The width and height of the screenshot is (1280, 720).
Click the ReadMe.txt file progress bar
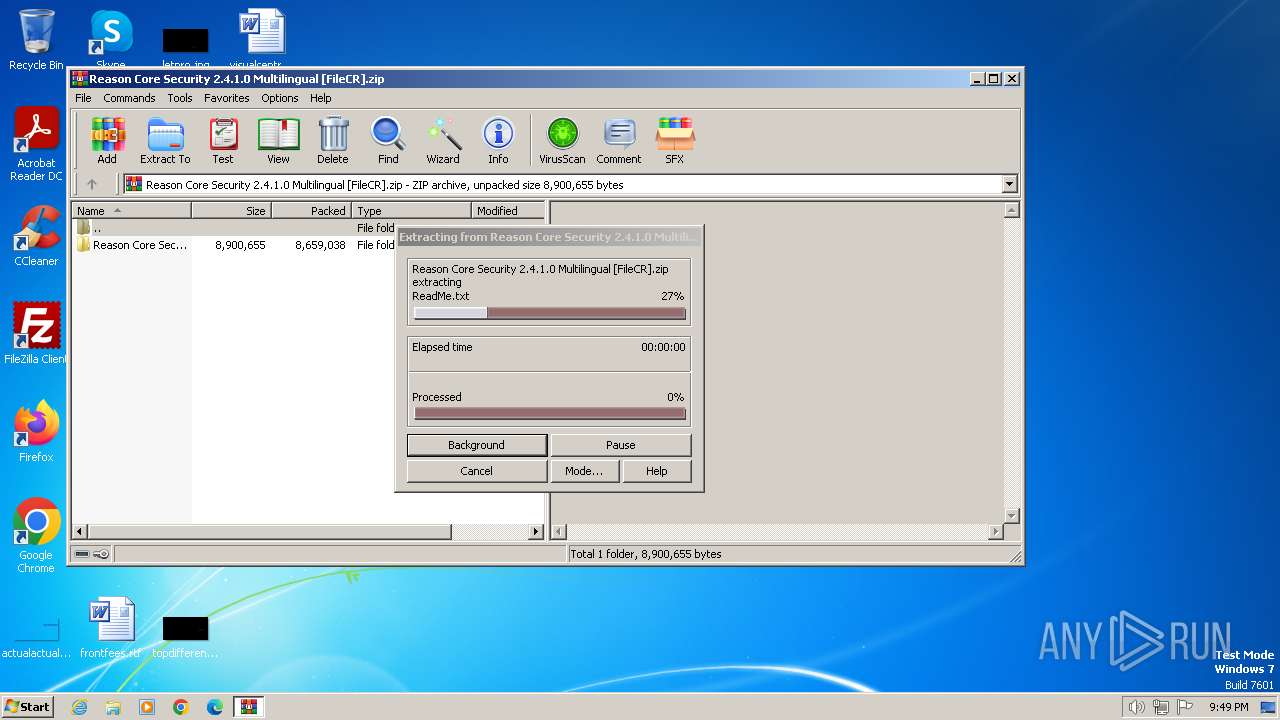pos(550,313)
